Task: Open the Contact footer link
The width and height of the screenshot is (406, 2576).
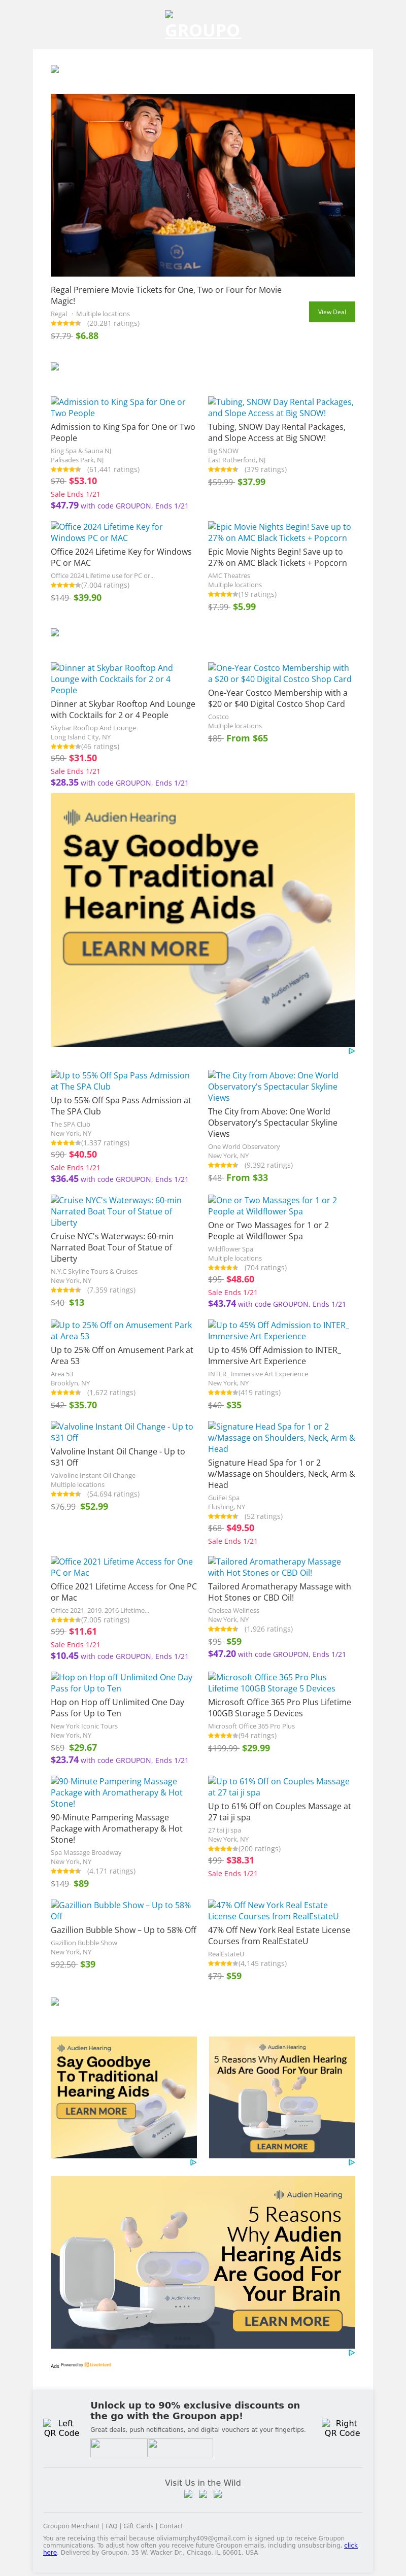Action: (x=171, y=2526)
